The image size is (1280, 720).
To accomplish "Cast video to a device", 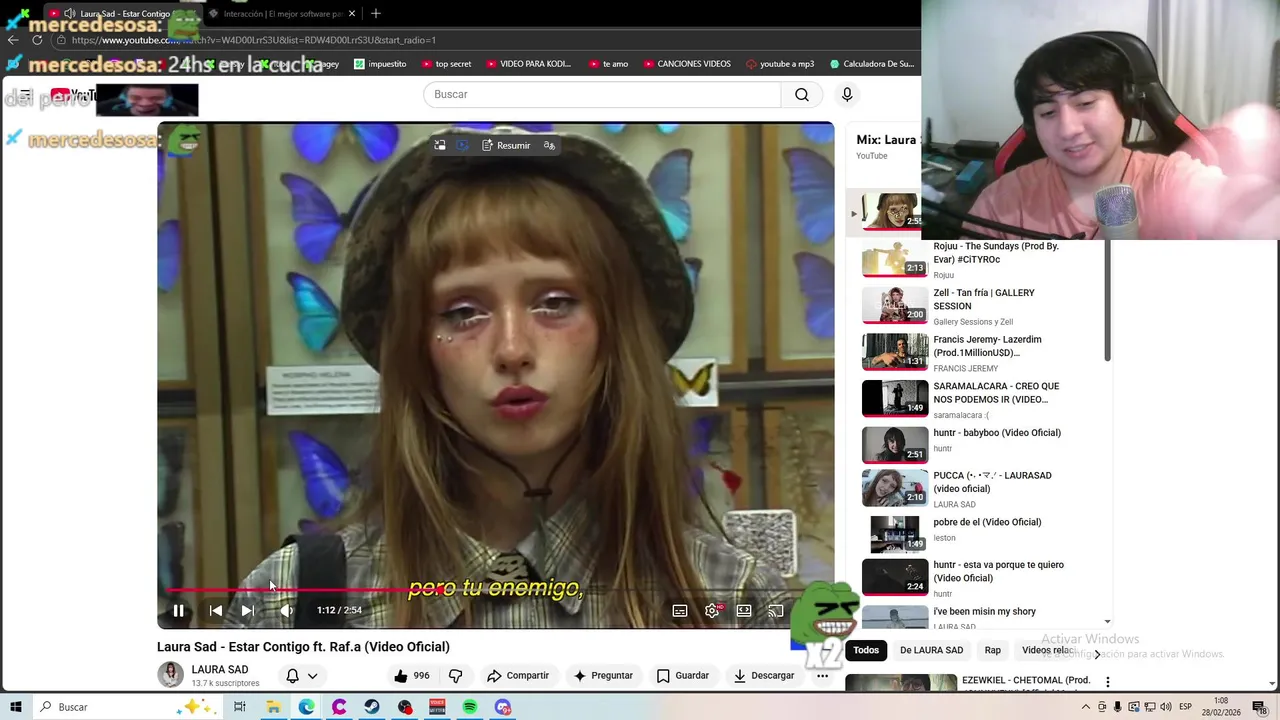I will point(775,610).
